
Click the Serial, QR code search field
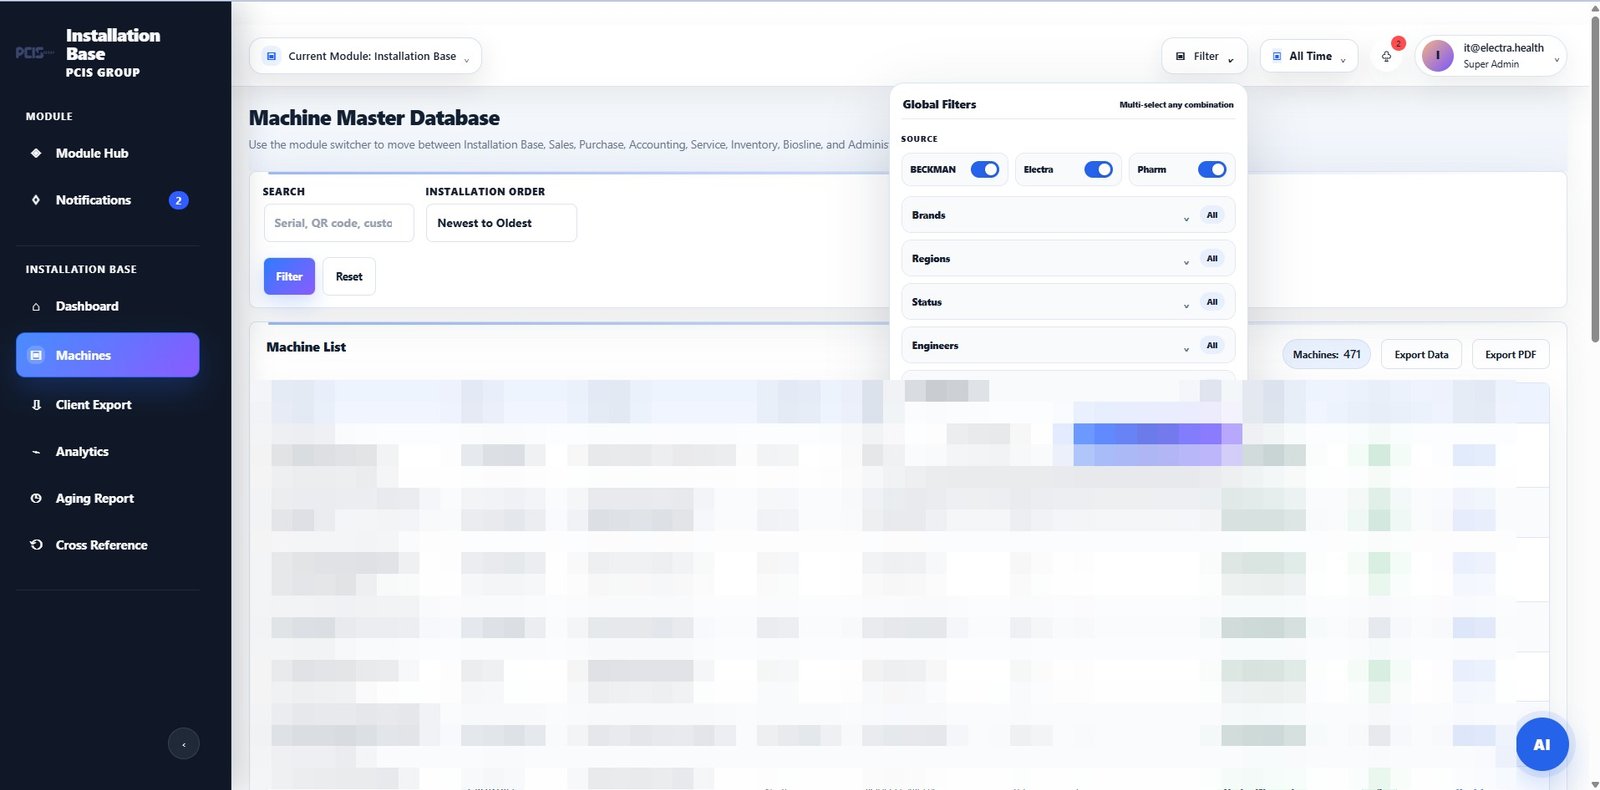coord(338,223)
